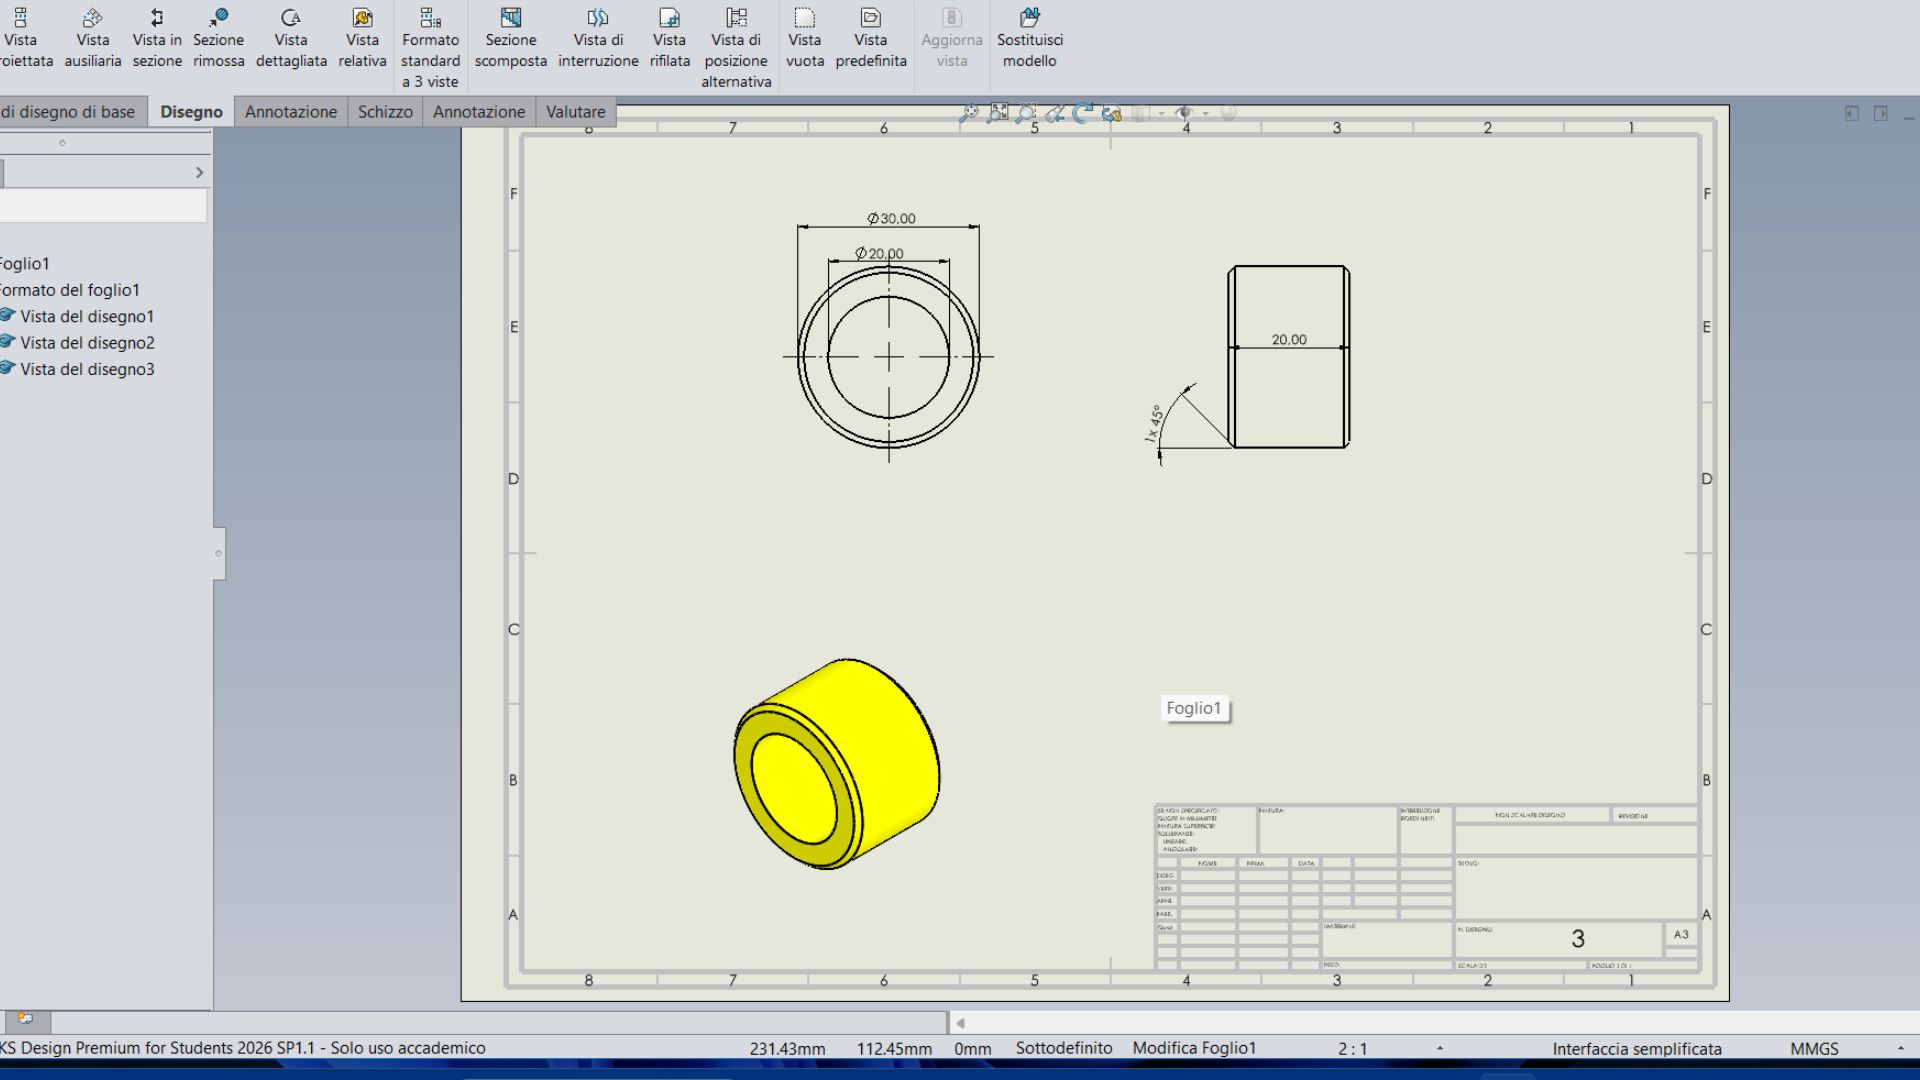
Task: Activate the Vista in sezione tool
Action: tap(157, 39)
